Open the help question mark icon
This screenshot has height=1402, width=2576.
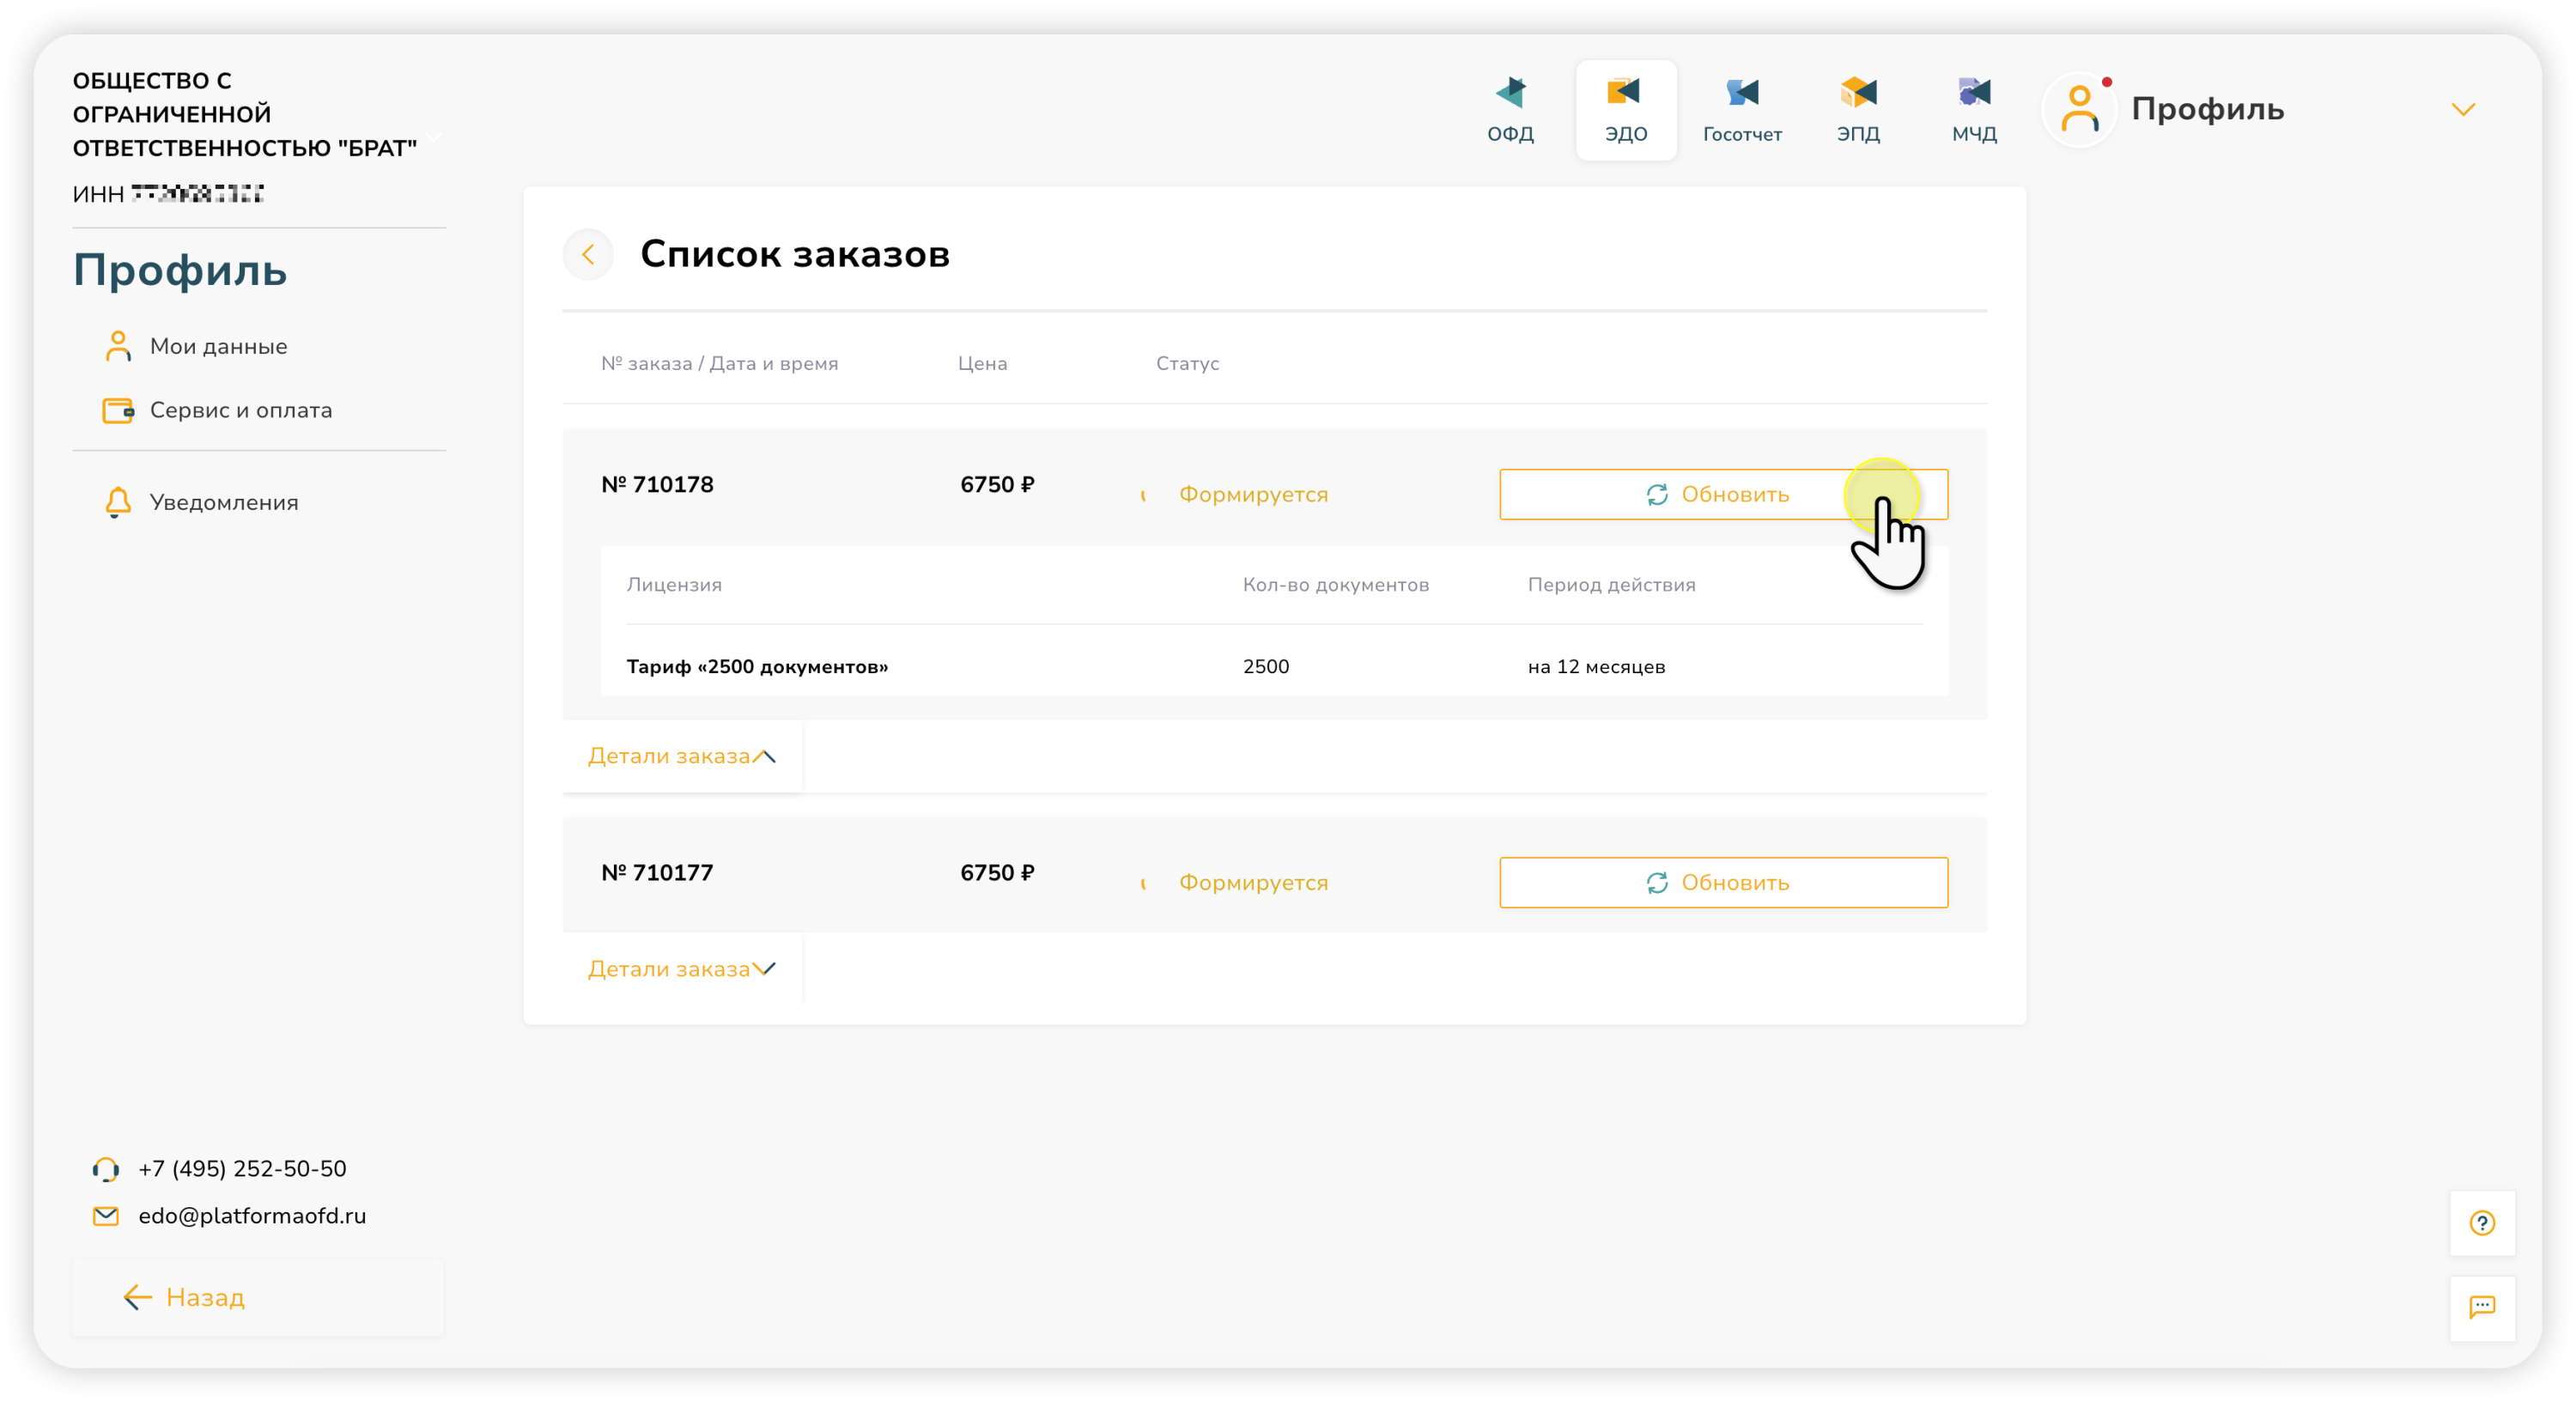2481,1222
